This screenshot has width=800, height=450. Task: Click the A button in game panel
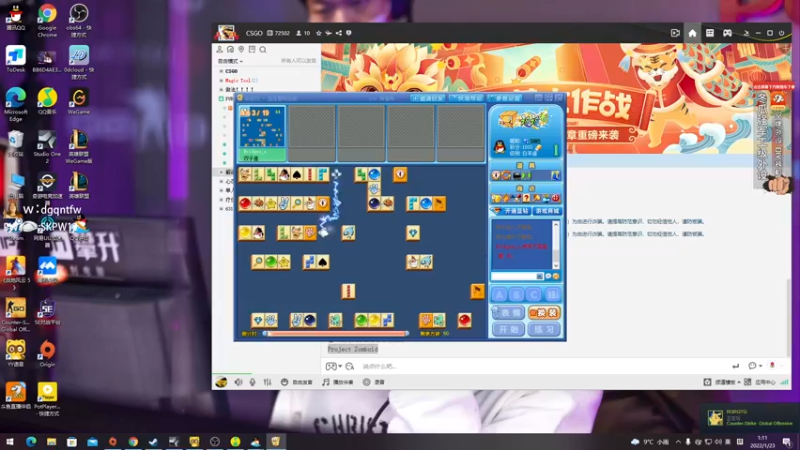(x=499, y=295)
